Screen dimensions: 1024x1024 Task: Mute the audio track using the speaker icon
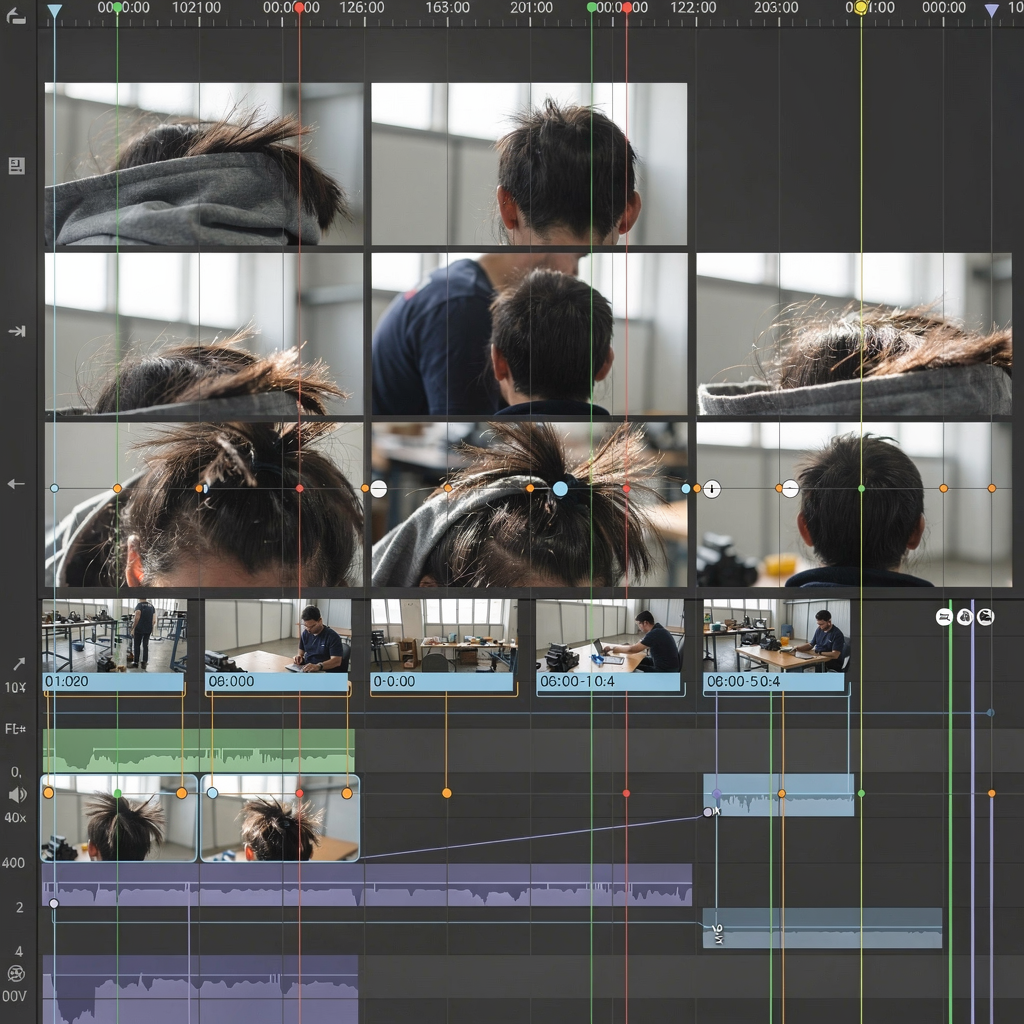[16, 795]
